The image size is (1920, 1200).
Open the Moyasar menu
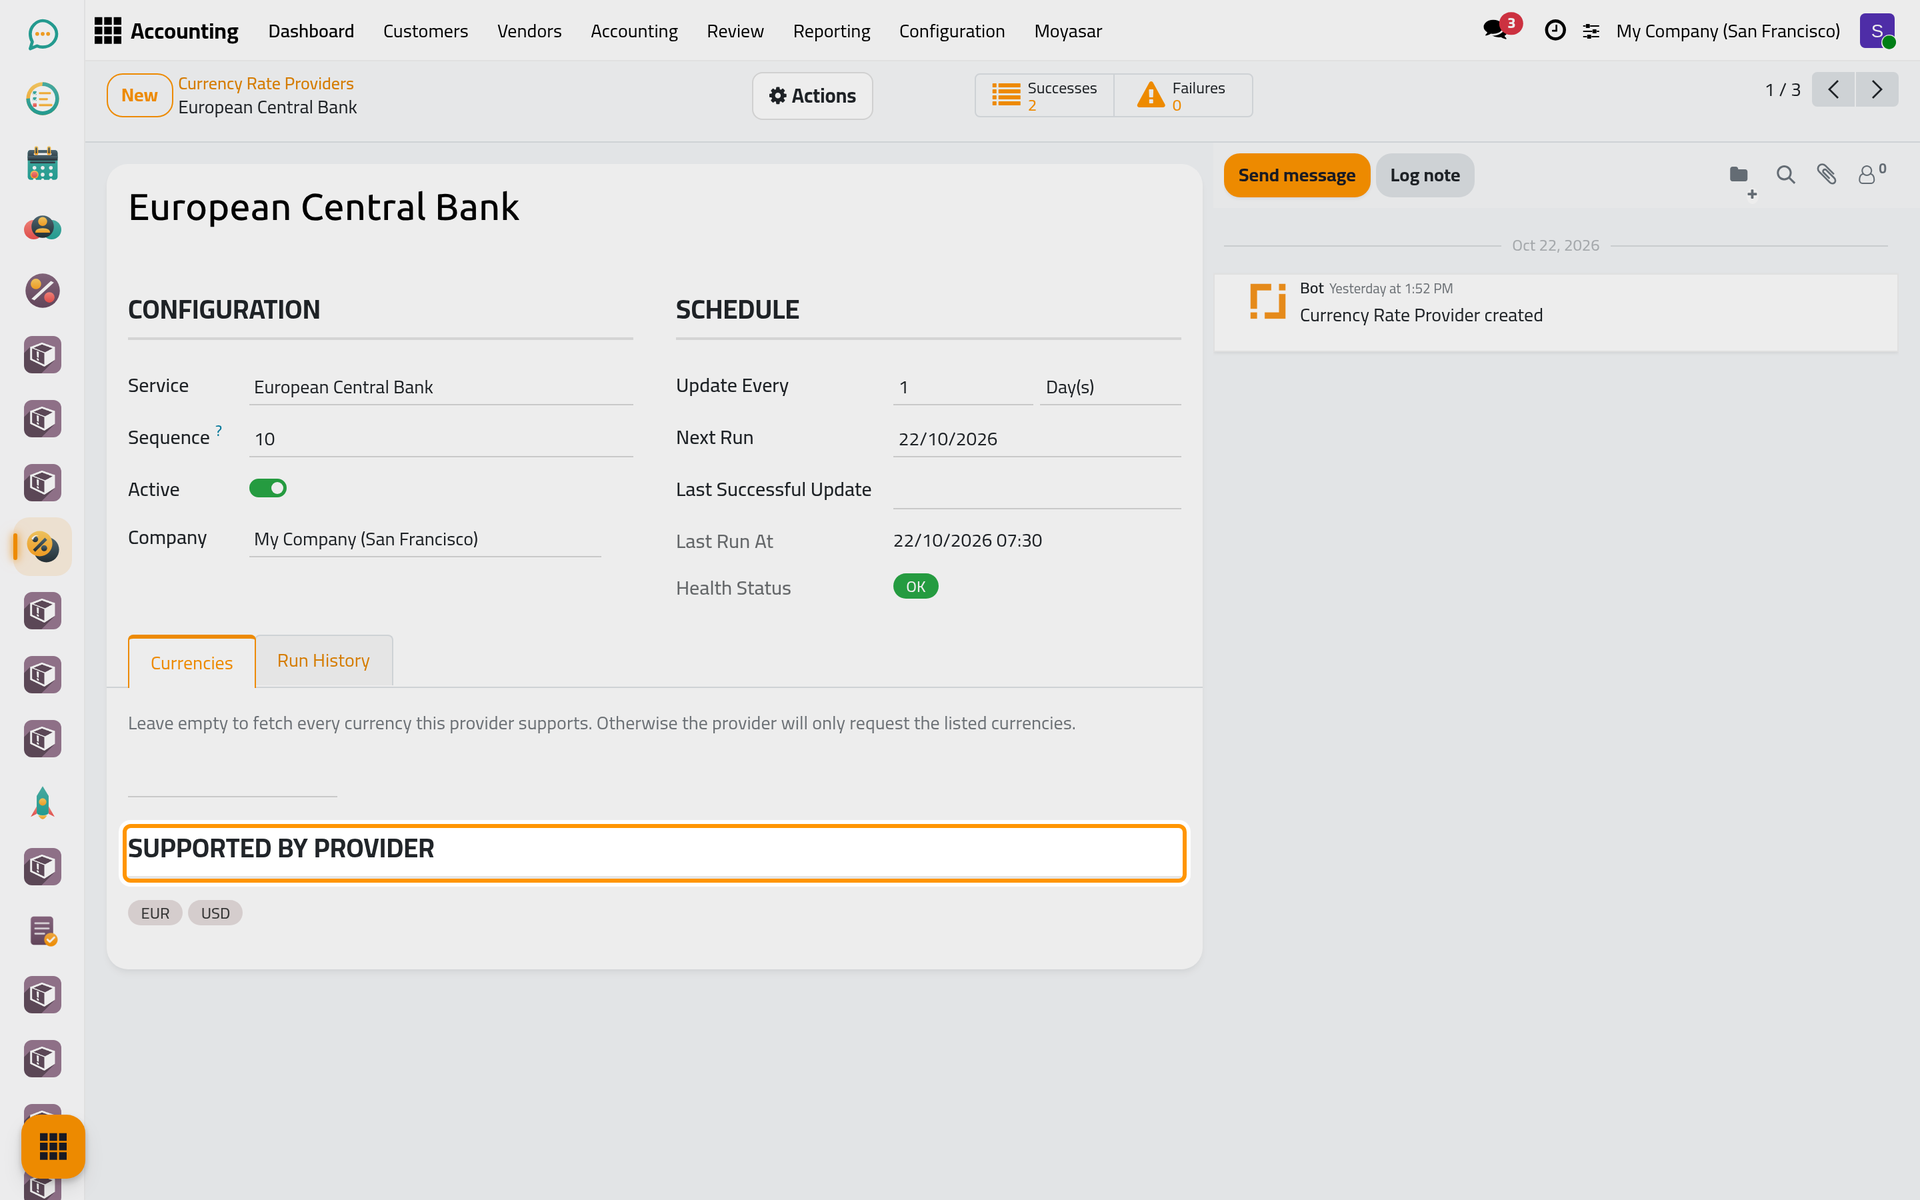1067,31
